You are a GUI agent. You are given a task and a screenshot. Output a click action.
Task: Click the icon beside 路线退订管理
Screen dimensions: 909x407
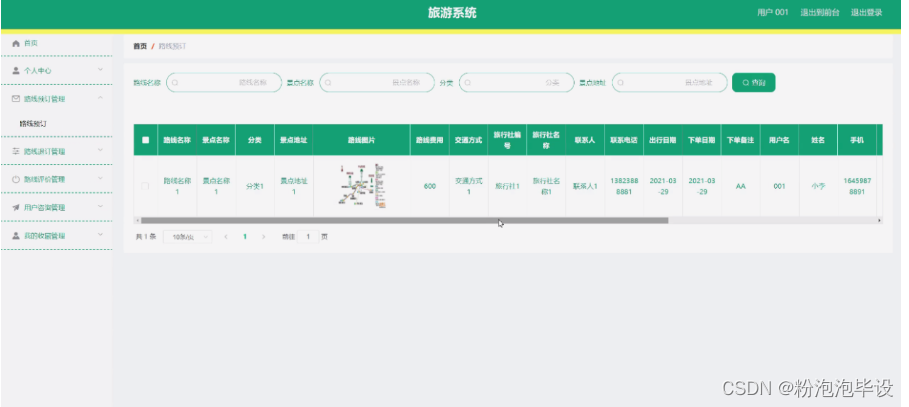[16, 151]
